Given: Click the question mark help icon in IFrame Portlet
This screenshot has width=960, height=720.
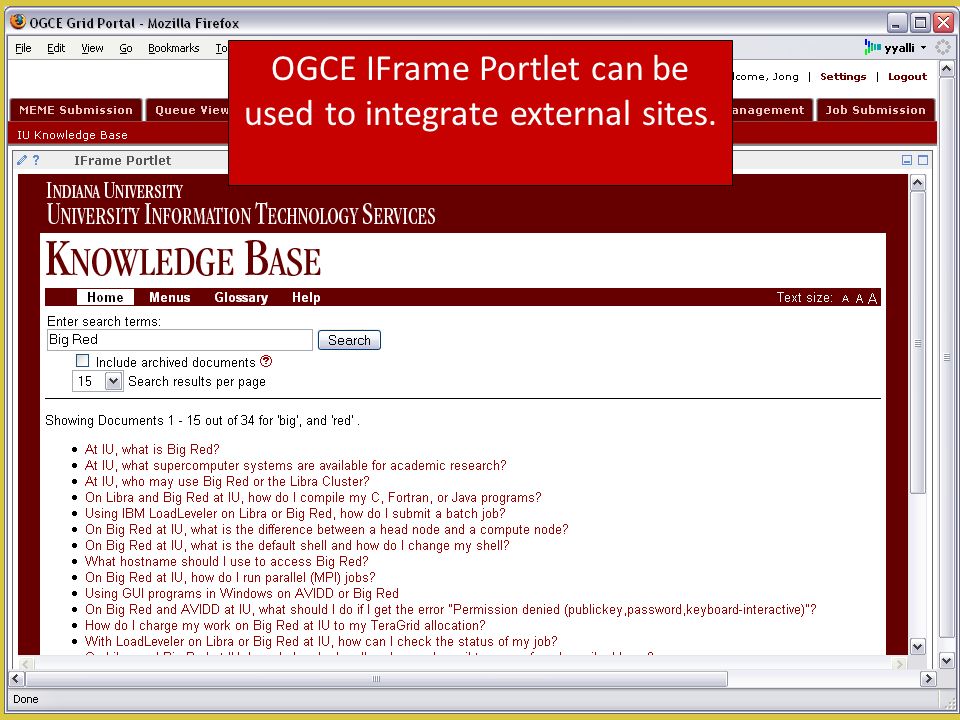Looking at the screenshot, I should pyautogui.click(x=36, y=160).
